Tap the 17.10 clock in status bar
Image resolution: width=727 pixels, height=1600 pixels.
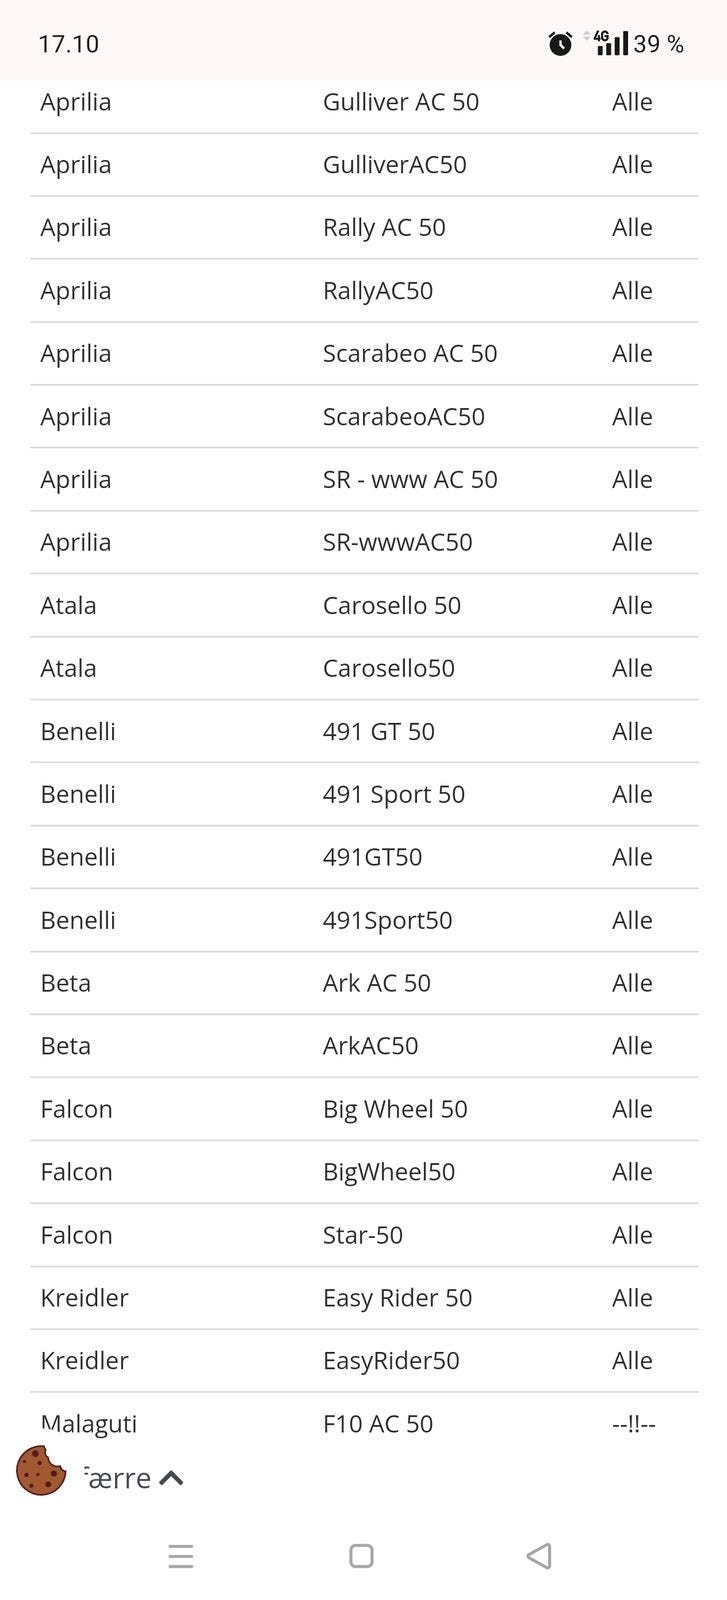tap(68, 44)
